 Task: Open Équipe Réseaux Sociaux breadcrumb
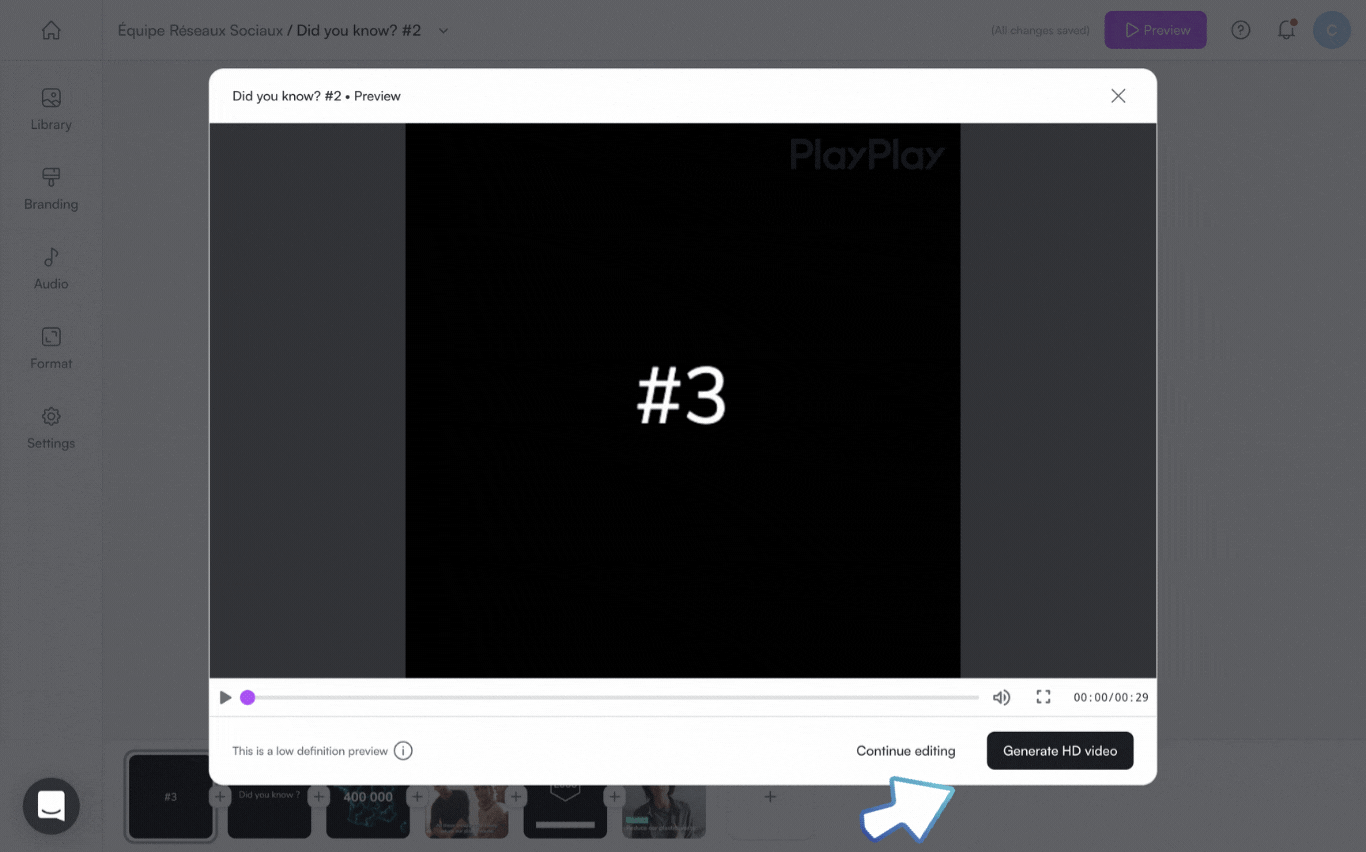200,31
